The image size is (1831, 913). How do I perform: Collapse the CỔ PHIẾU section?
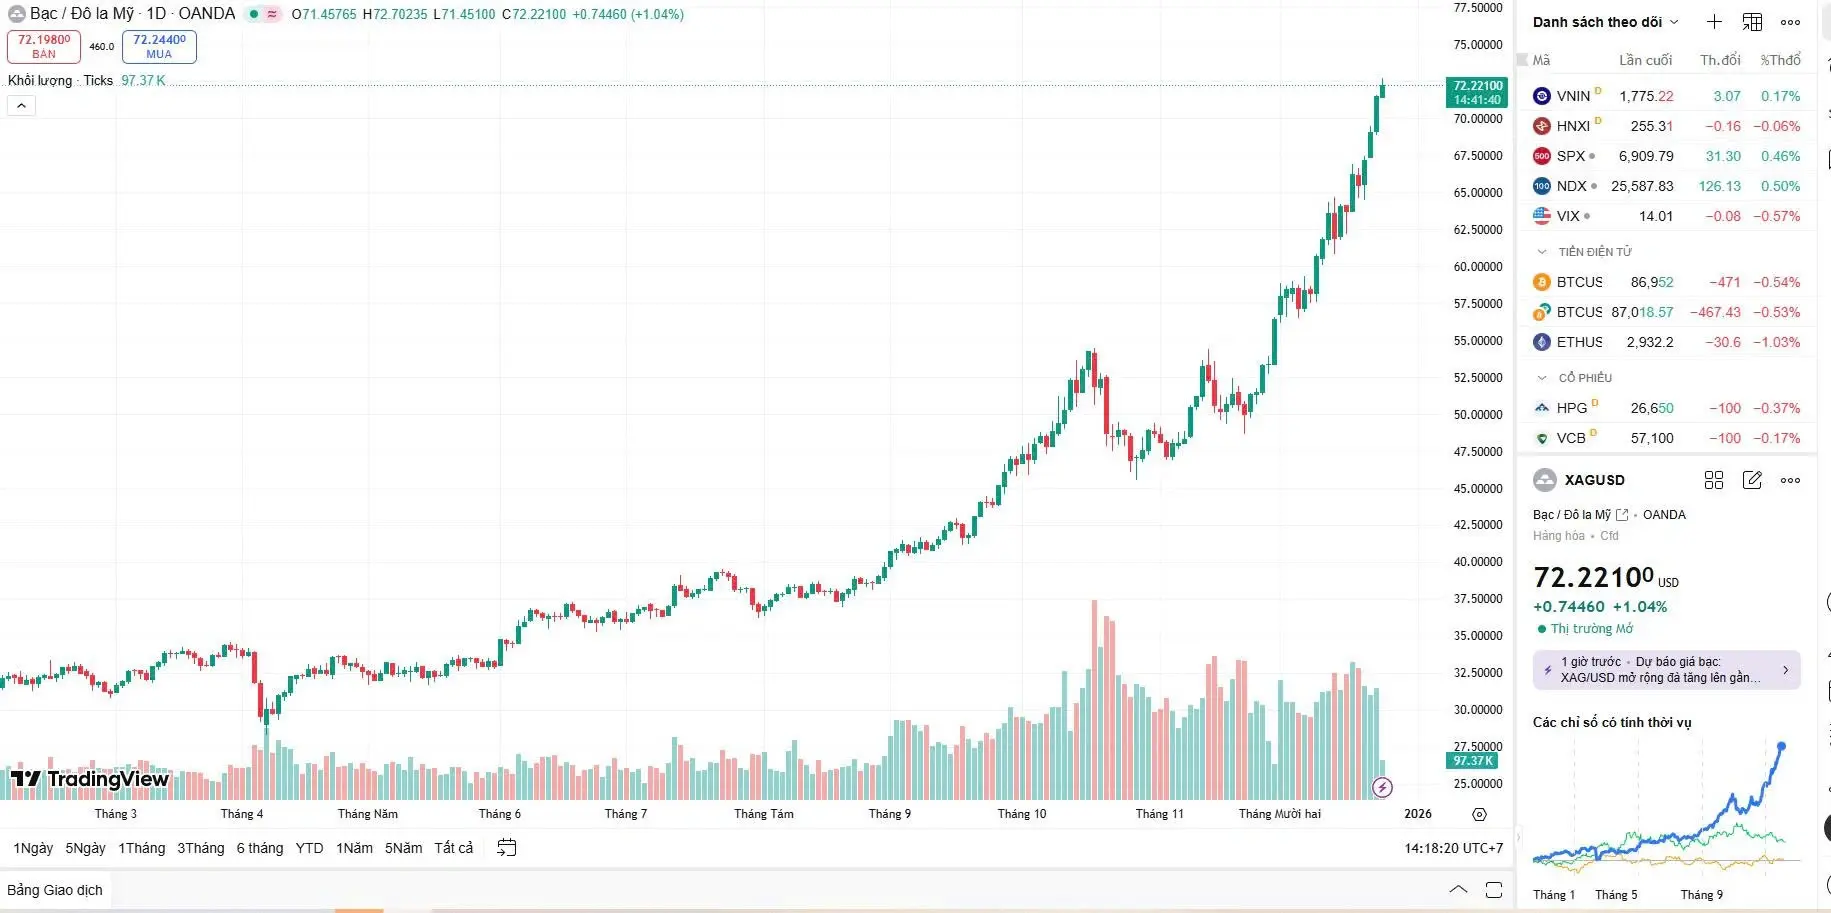pyautogui.click(x=1542, y=378)
